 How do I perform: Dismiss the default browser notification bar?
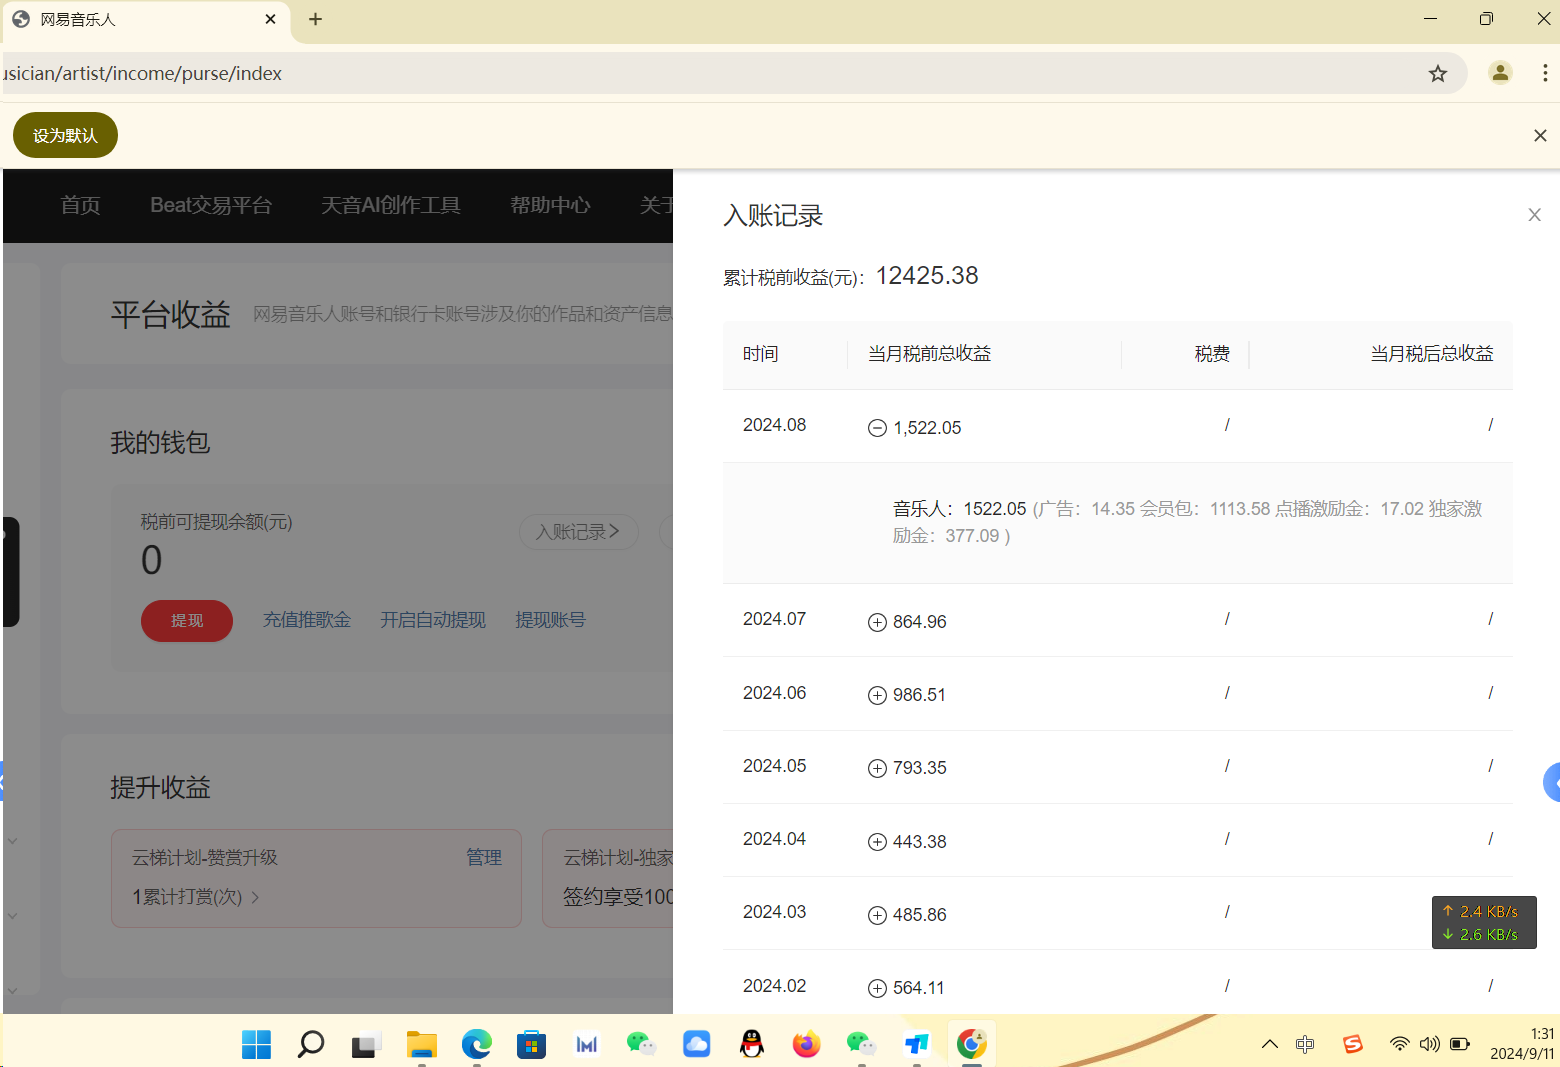click(1540, 136)
